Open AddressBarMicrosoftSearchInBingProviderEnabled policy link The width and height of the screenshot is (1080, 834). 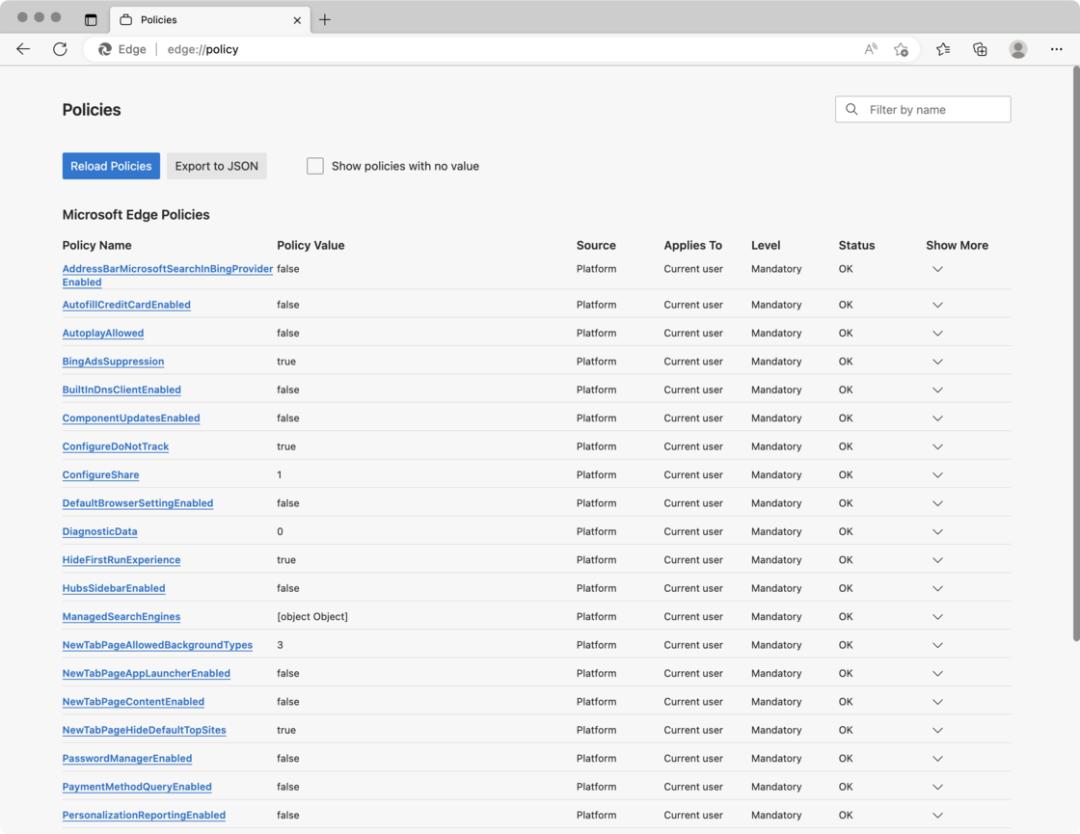coord(167,275)
